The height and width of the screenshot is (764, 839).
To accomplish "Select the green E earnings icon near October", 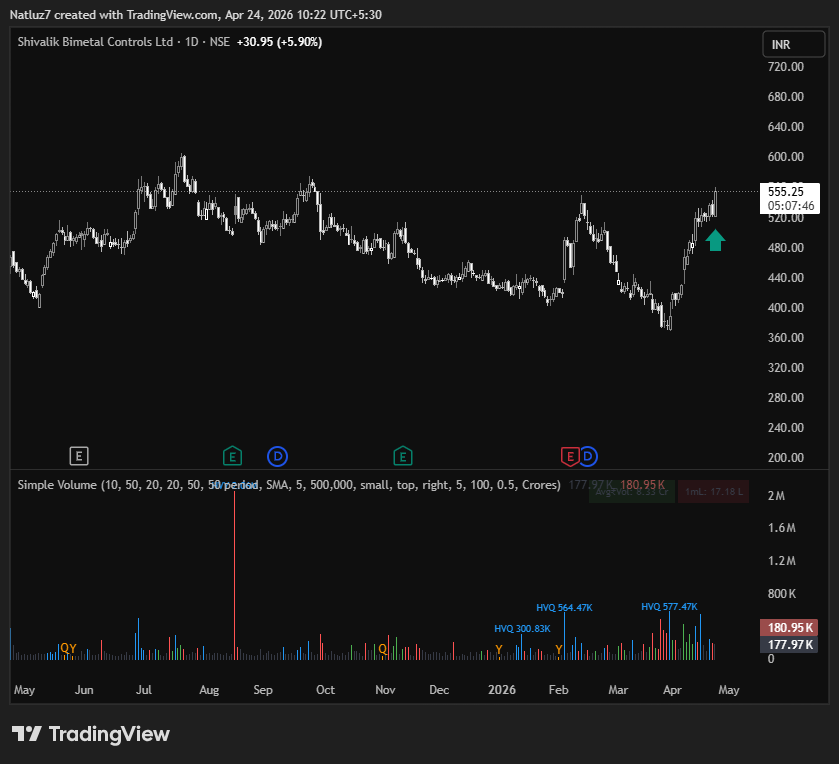I will point(403,456).
